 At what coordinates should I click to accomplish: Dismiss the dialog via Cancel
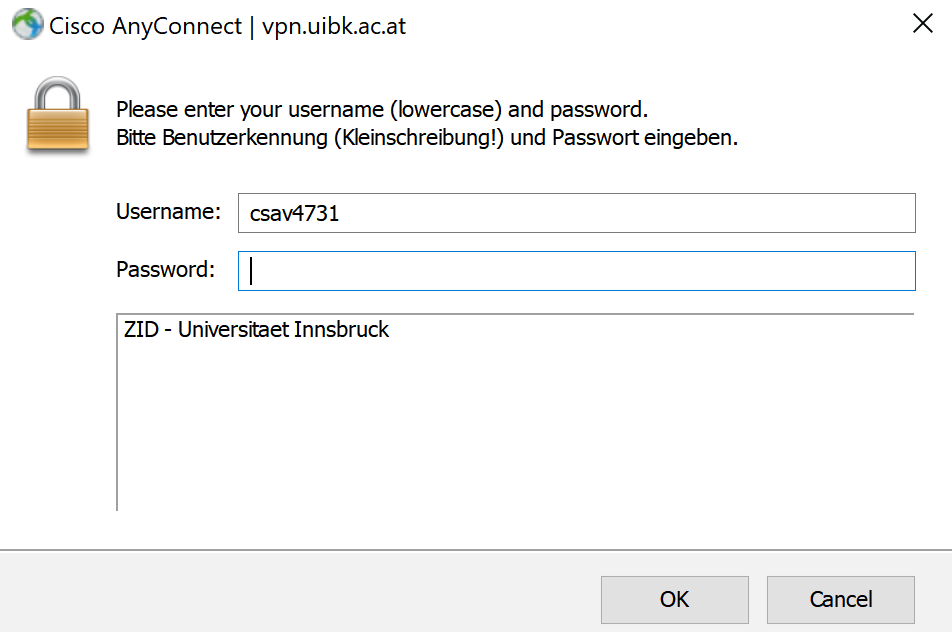pyautogui.click(x=840, y=599)
